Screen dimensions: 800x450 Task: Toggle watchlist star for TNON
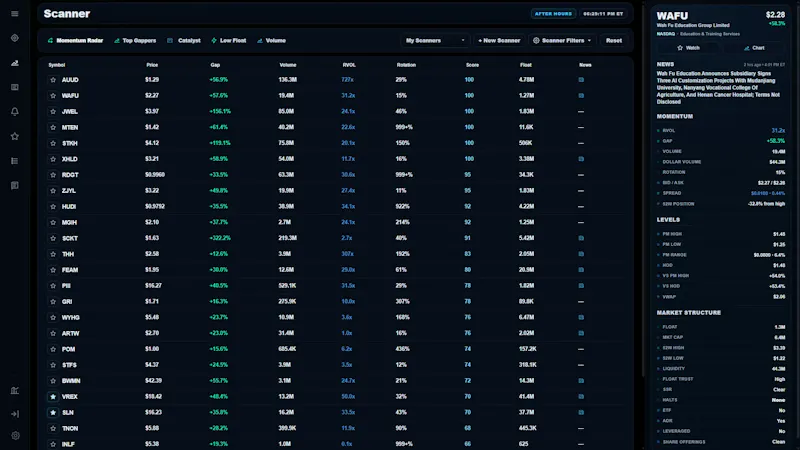[53, 428]
